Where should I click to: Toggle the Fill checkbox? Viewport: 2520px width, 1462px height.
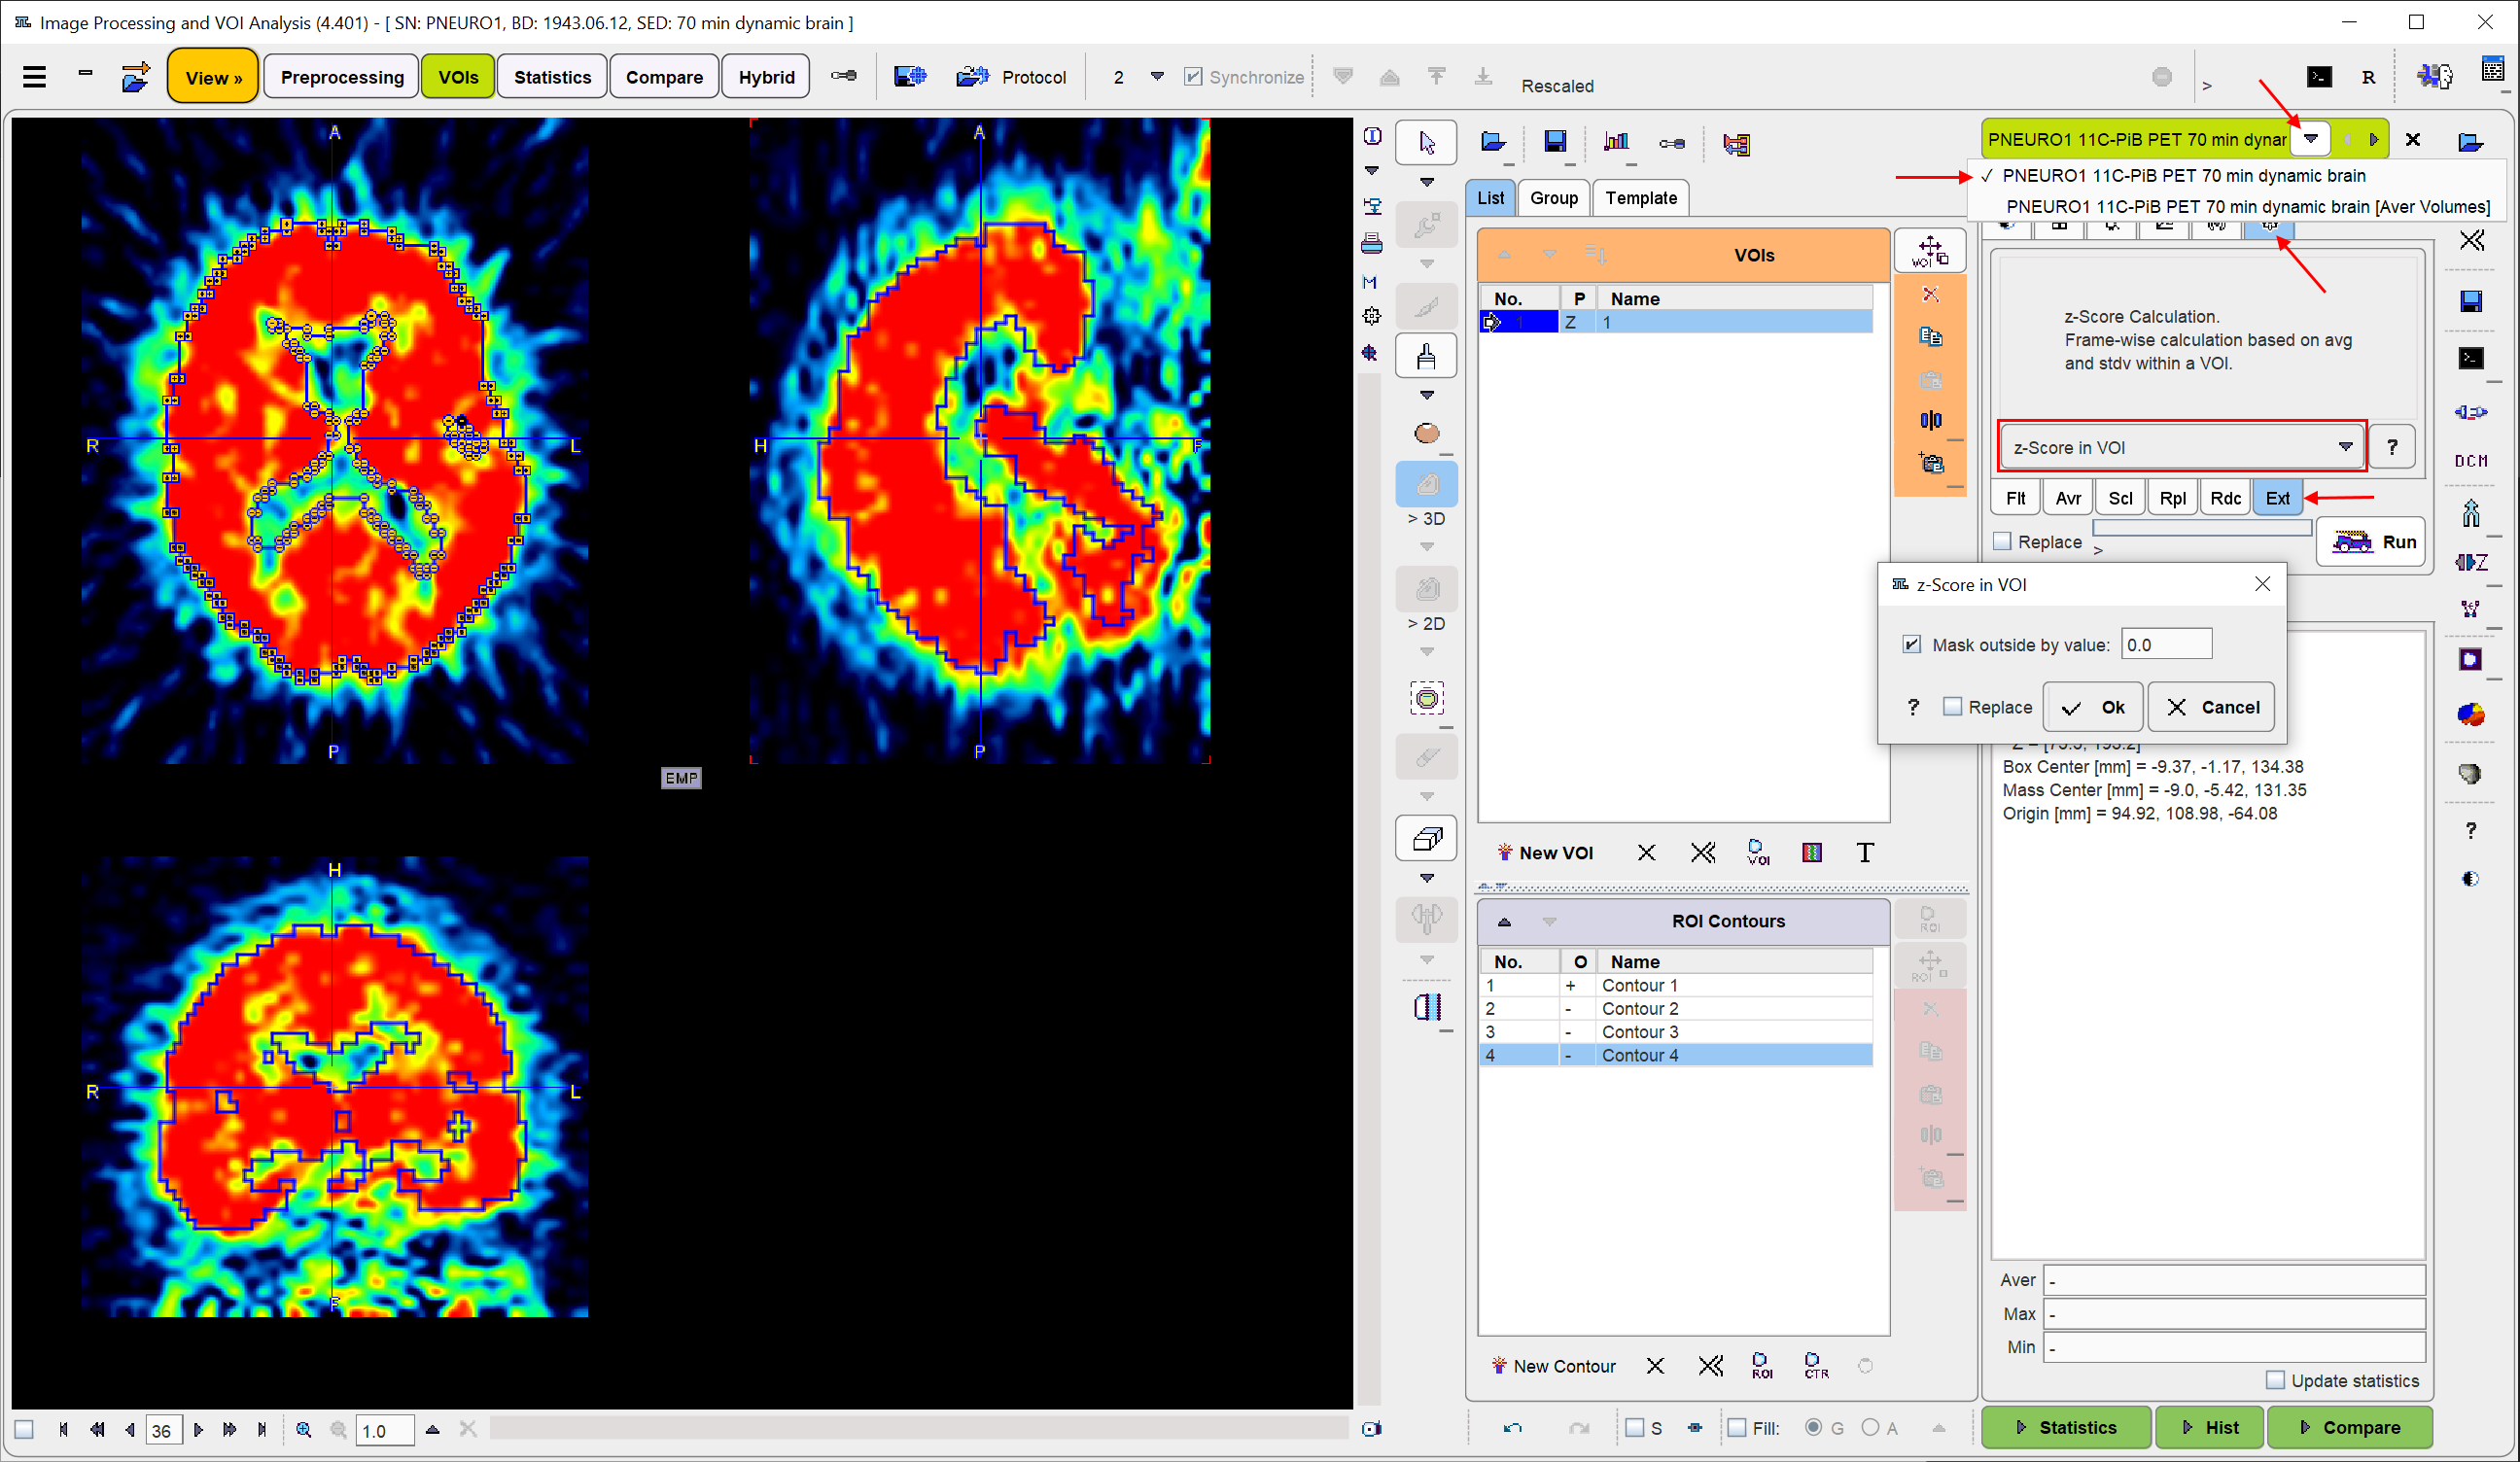click(x=1737, y=1429)
